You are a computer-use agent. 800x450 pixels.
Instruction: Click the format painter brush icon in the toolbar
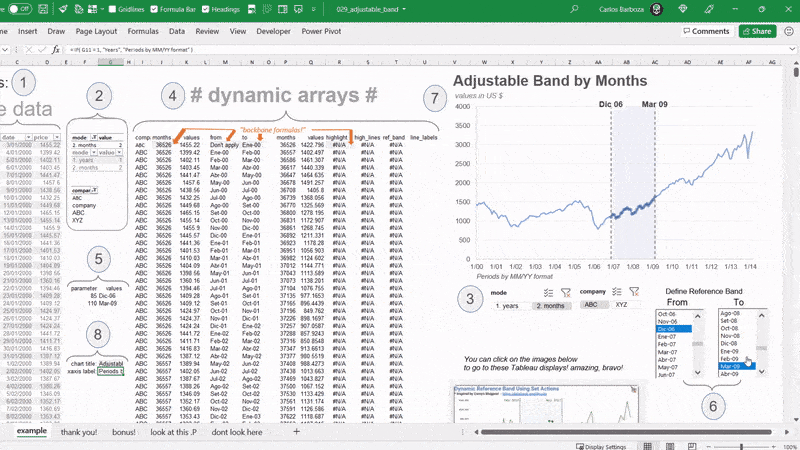tap(63, 9)
